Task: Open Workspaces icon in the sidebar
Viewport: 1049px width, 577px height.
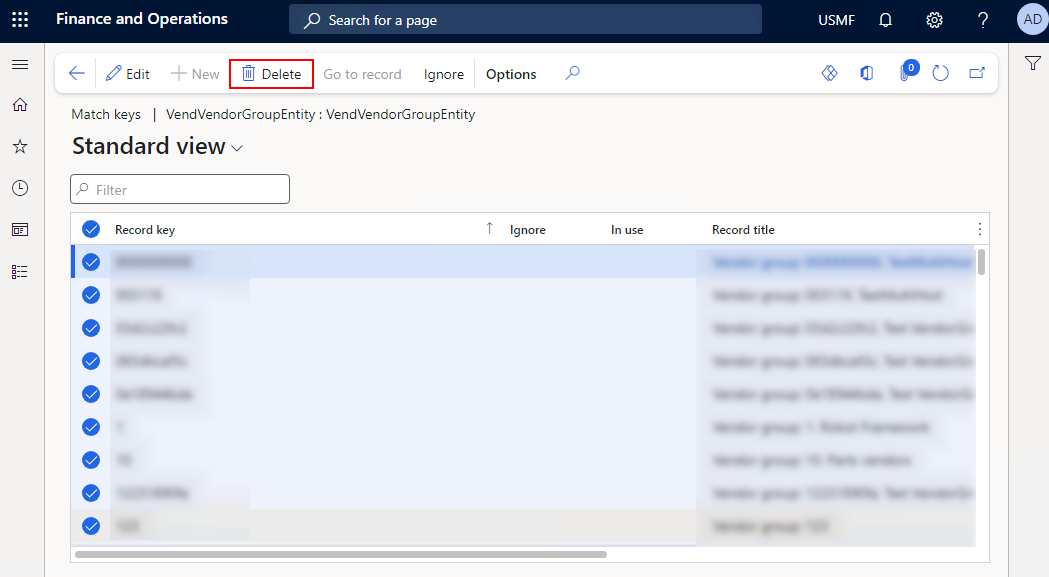Action: click(20, 230)
